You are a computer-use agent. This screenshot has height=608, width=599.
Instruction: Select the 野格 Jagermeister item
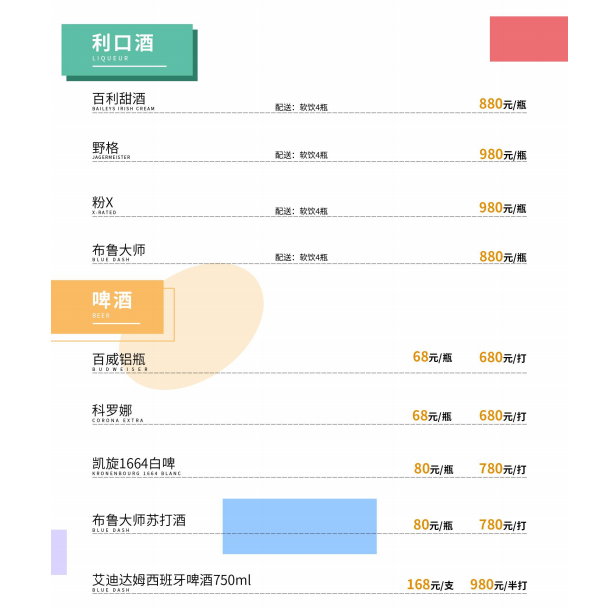tap(111, 150)
